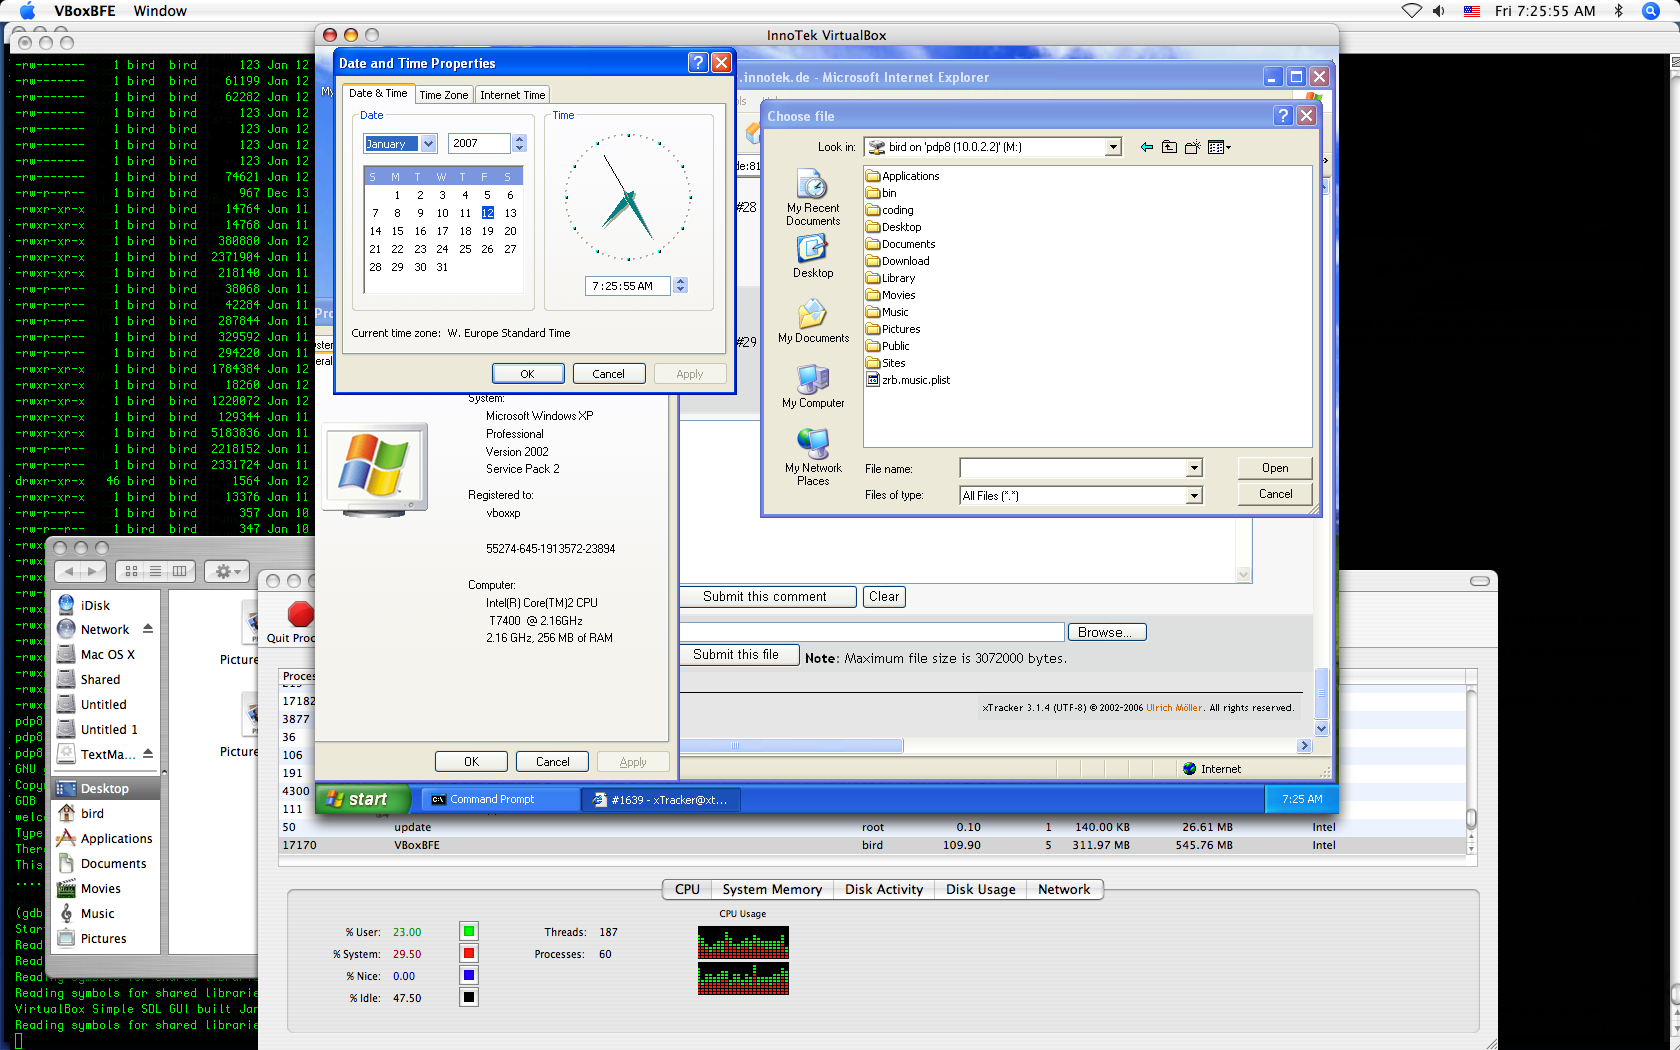Switch to the Network tab in Activity Monitor

point(1064,889)
